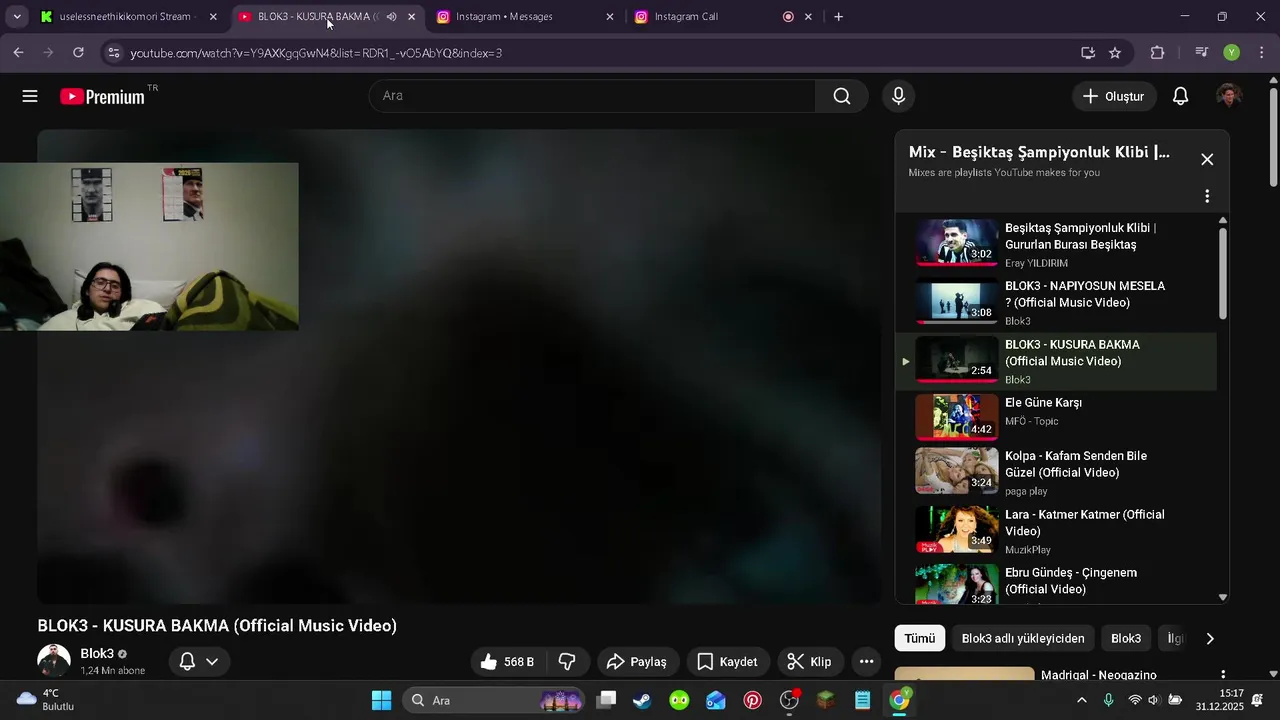Show hidden system tray icons chevron
1280x720 pixels.
pos(1081,700)
